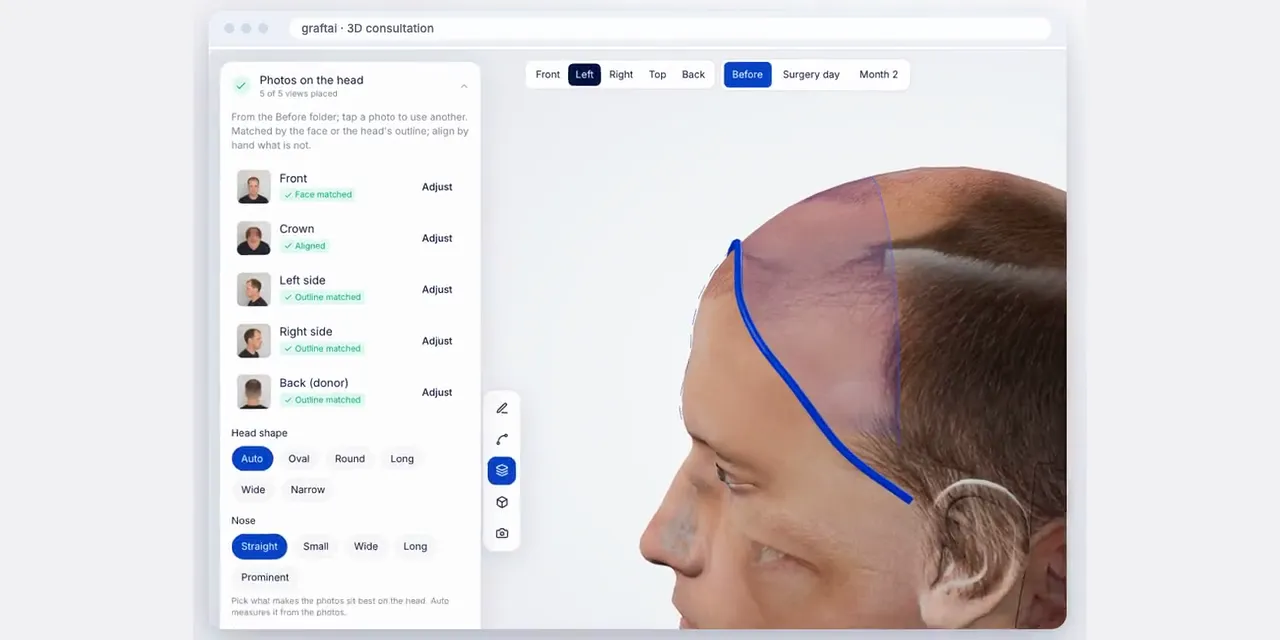Click the 'graftai · 3D consultation' address bar
Screen dimensions: 1280x640
pyautogui.click(x=669, y=28)
